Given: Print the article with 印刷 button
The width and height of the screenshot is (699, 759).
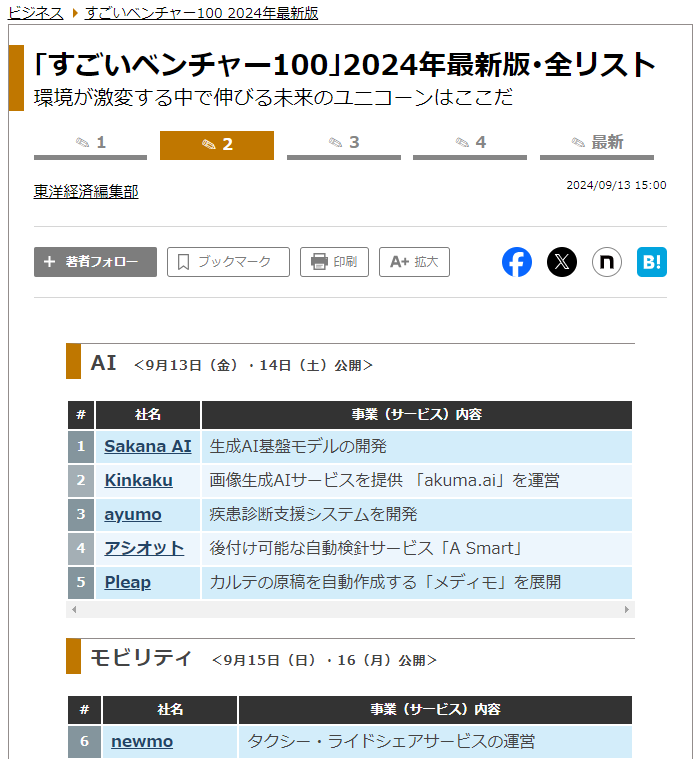Looking at the screenshot, I should pyautogui.click(x=334, y=262).
